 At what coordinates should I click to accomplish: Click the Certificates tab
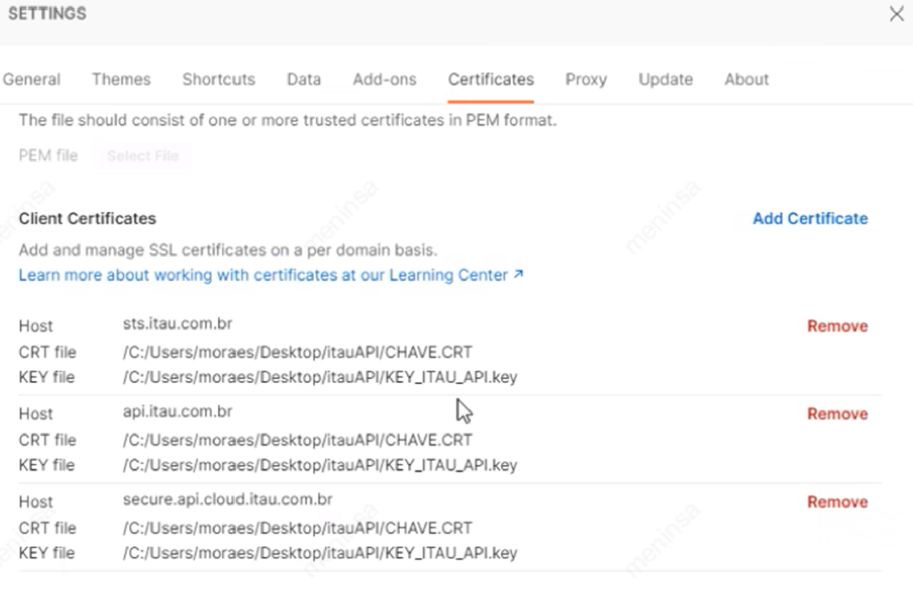(x=490, y=79)
